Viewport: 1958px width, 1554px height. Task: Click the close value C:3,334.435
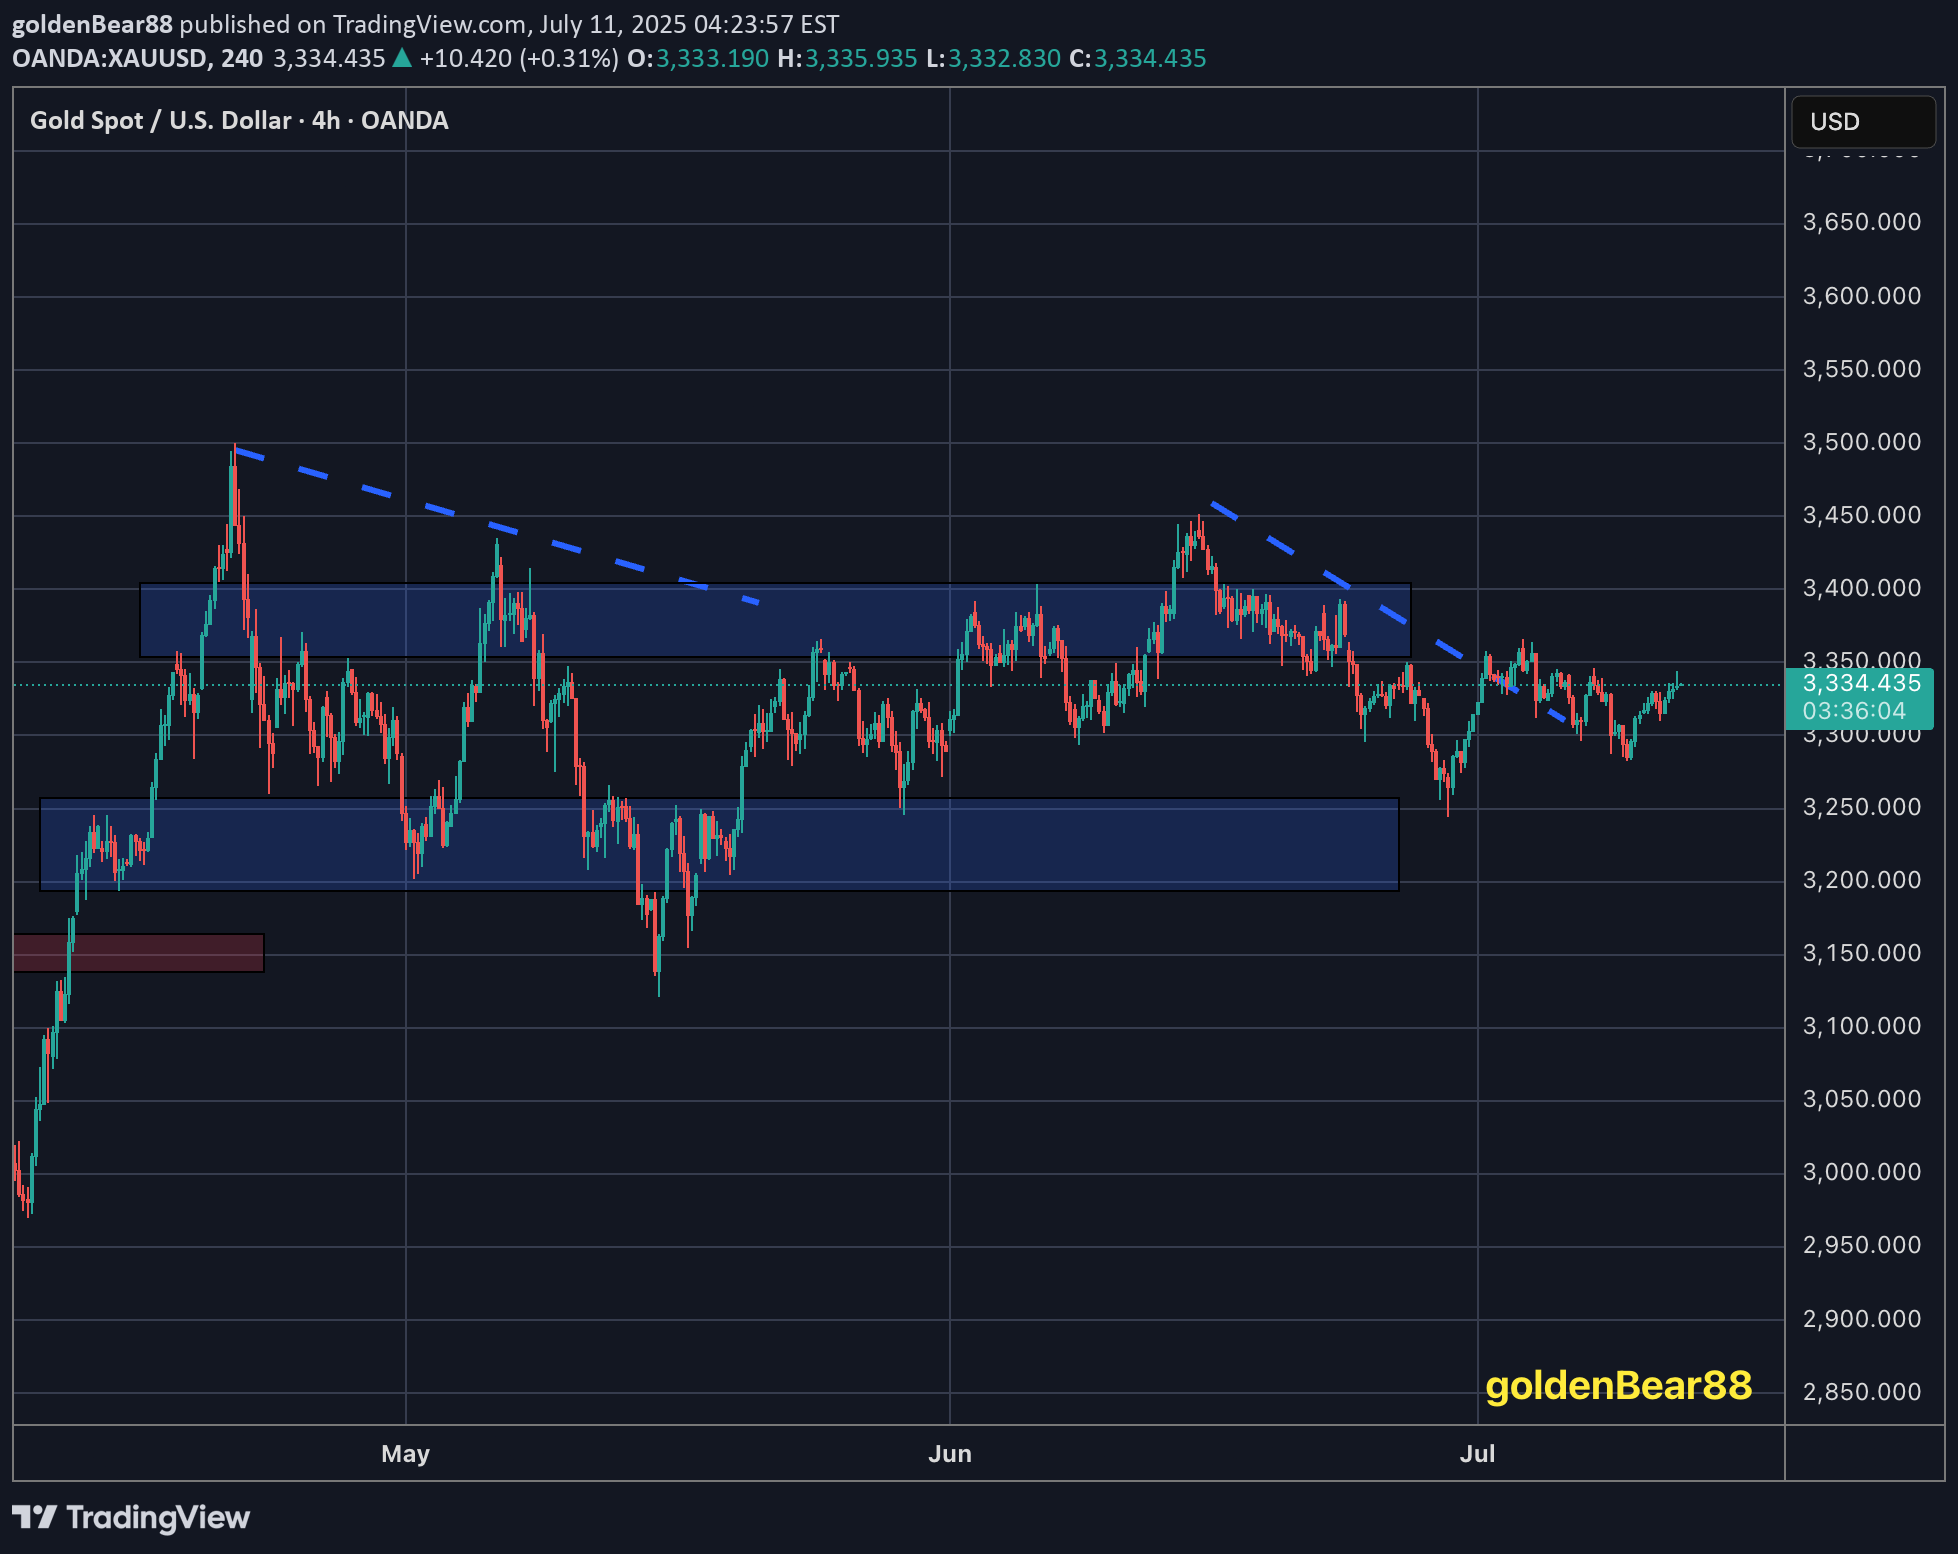1138,59
